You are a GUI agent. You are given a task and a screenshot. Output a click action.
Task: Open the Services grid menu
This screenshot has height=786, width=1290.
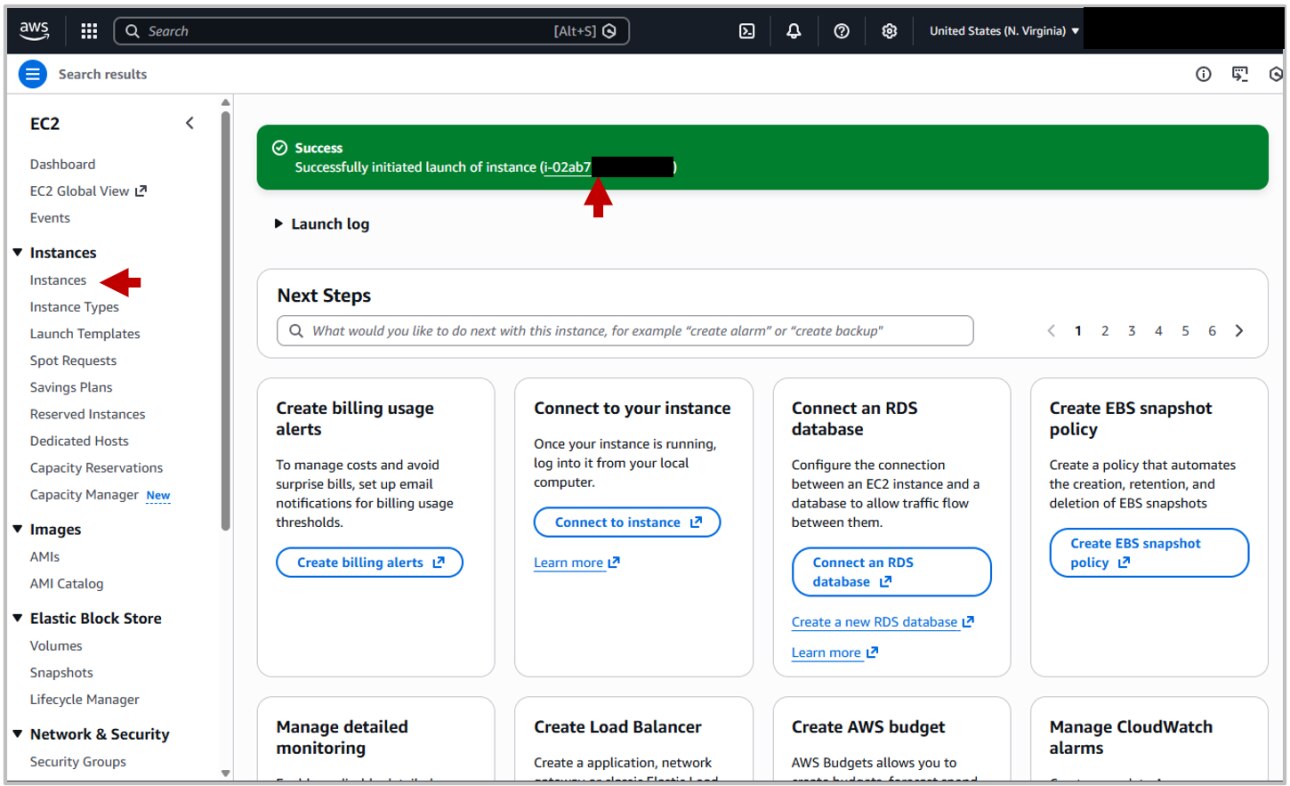(x=88, y=31)
